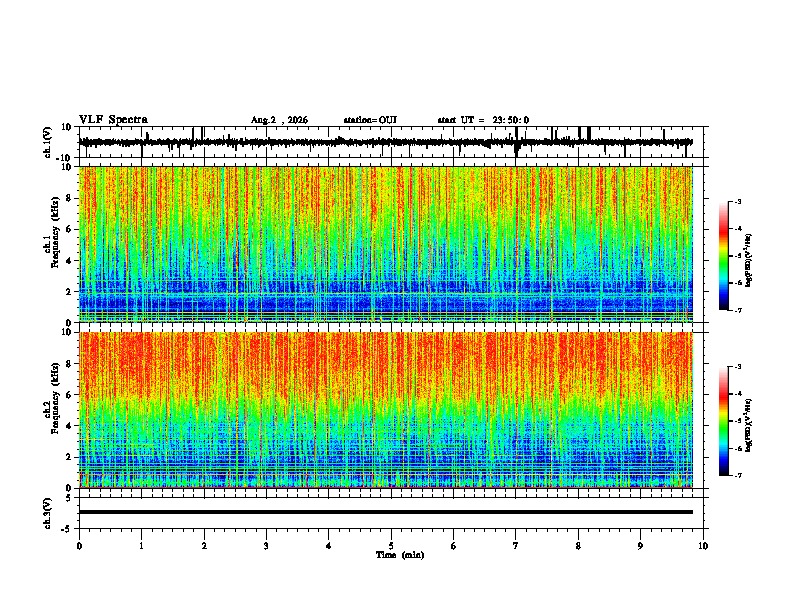Image resolution: width=792 pixels, height=612 pixels.
Task: Click the '-7' tick on ch.2 colorbar
Action: (x=738, y=475)
